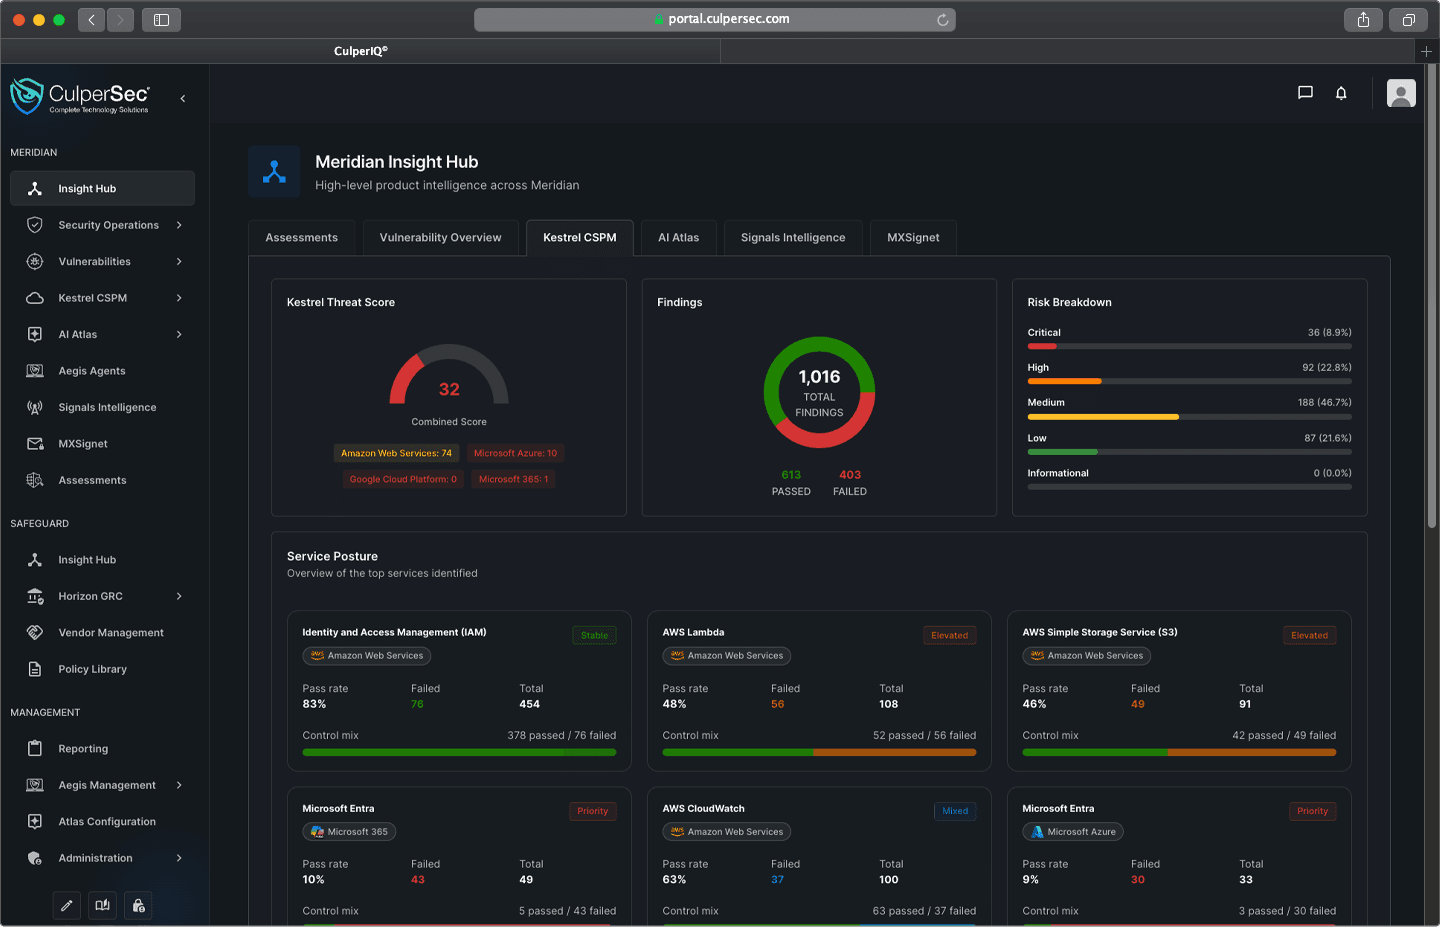The image size is (1440, 927).
Task: Click the MXSignet mail icon
Action: tap(35, 444)
